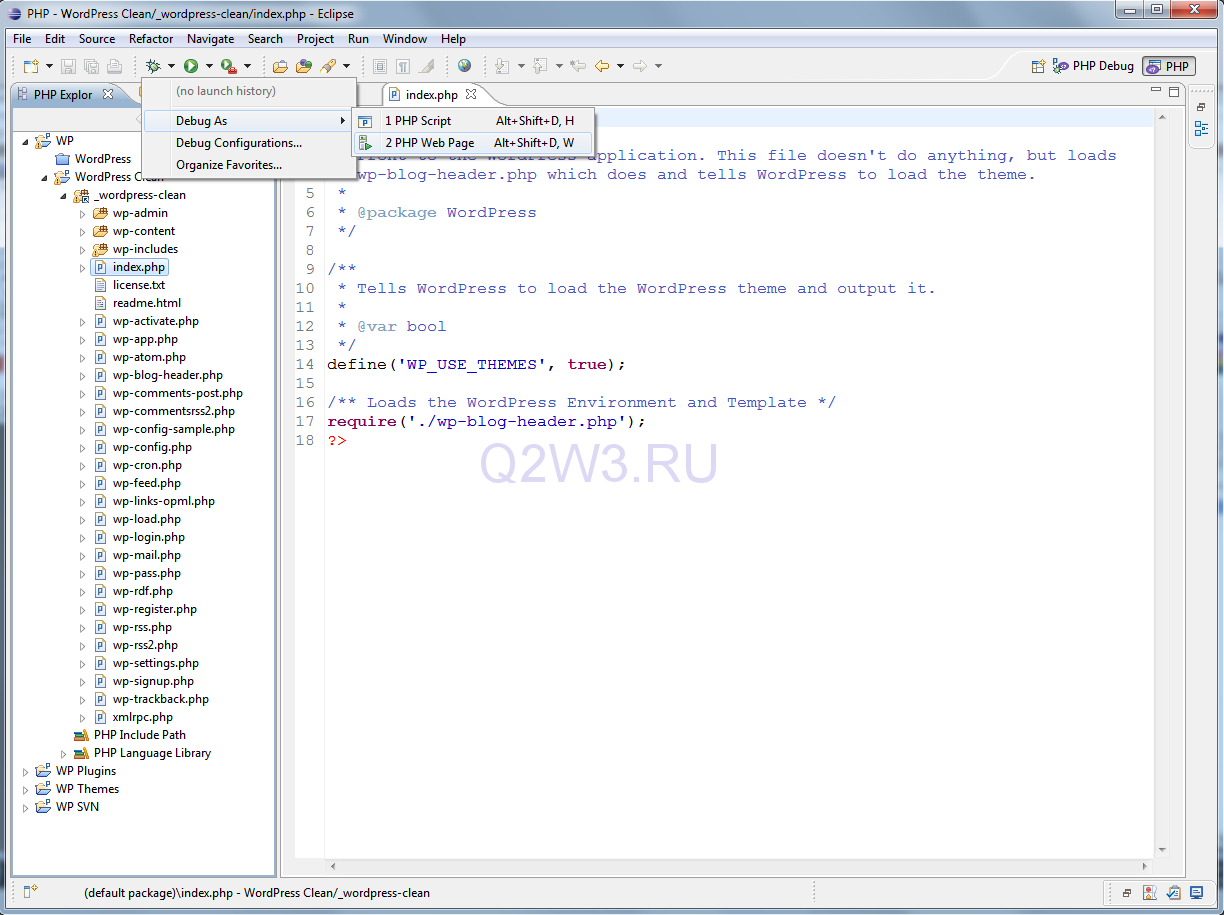Choose Debug Configurations... entry

click(249, 143)
